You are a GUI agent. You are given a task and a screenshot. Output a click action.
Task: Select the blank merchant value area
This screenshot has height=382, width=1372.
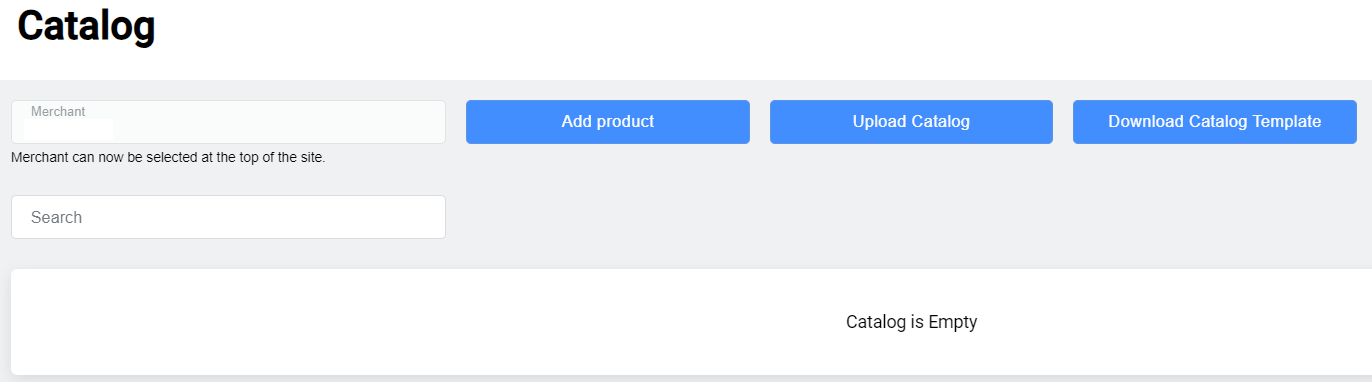point(68,129)
